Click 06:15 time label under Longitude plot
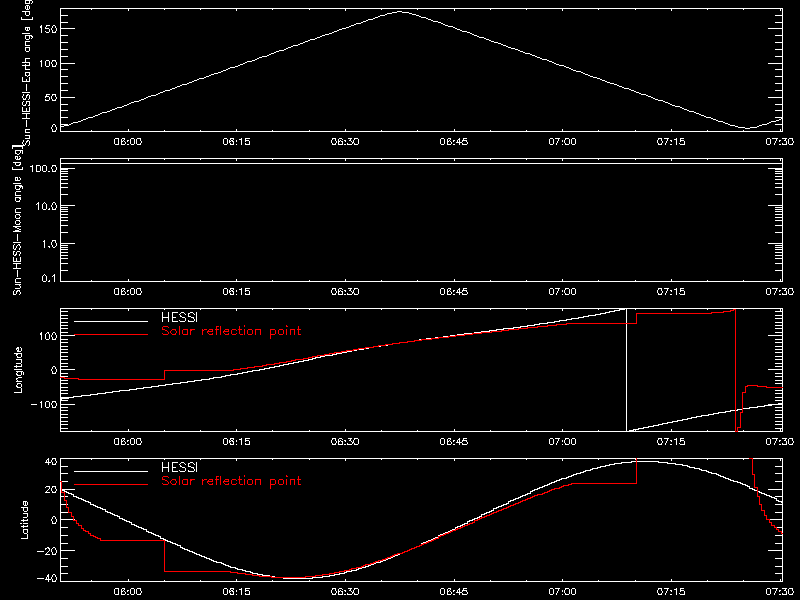 236,442
